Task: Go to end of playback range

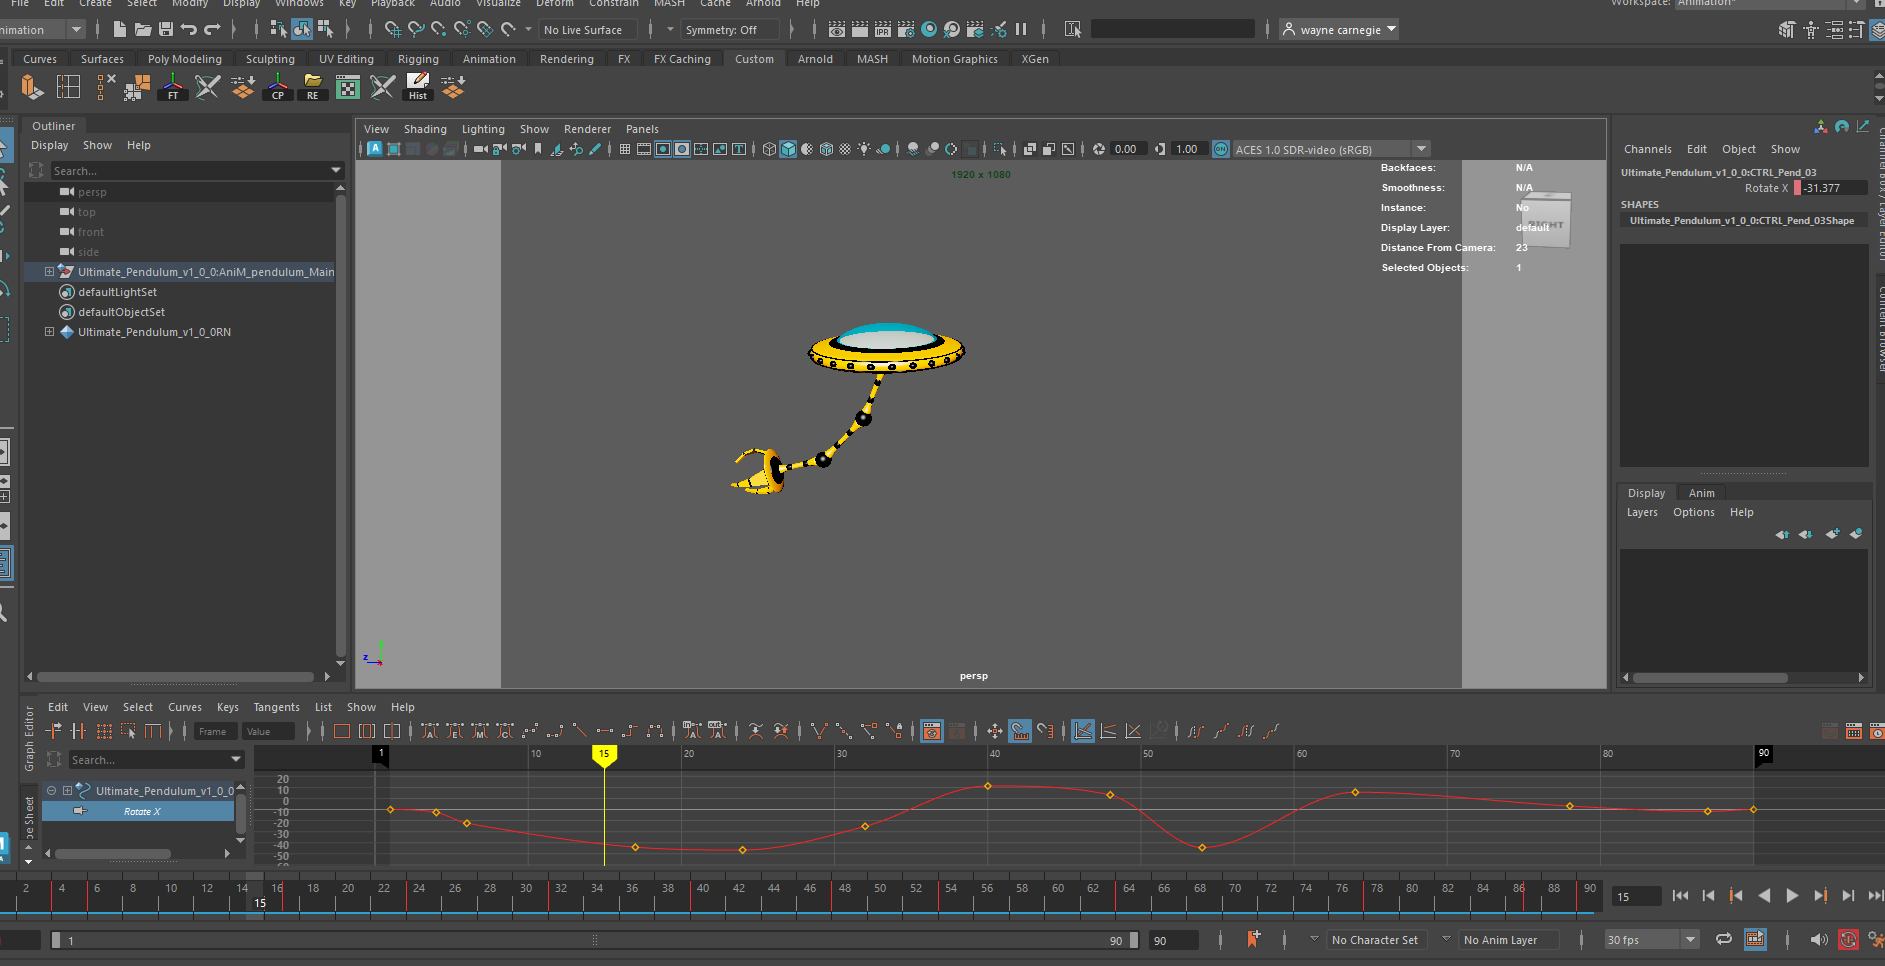Action: (1875, 896)
